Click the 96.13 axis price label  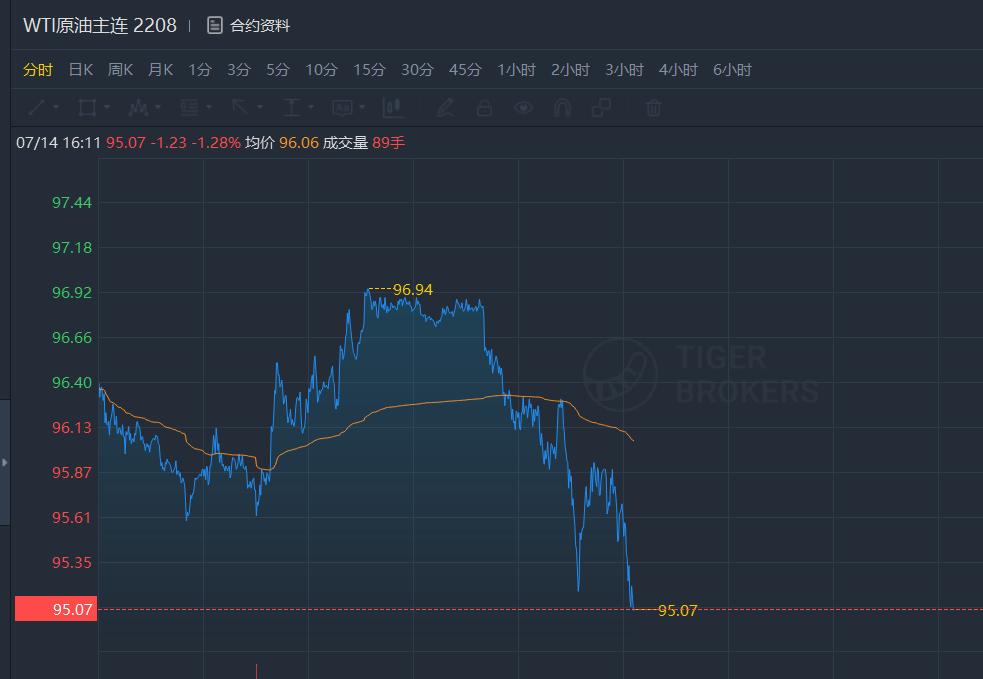coord(71,428)
